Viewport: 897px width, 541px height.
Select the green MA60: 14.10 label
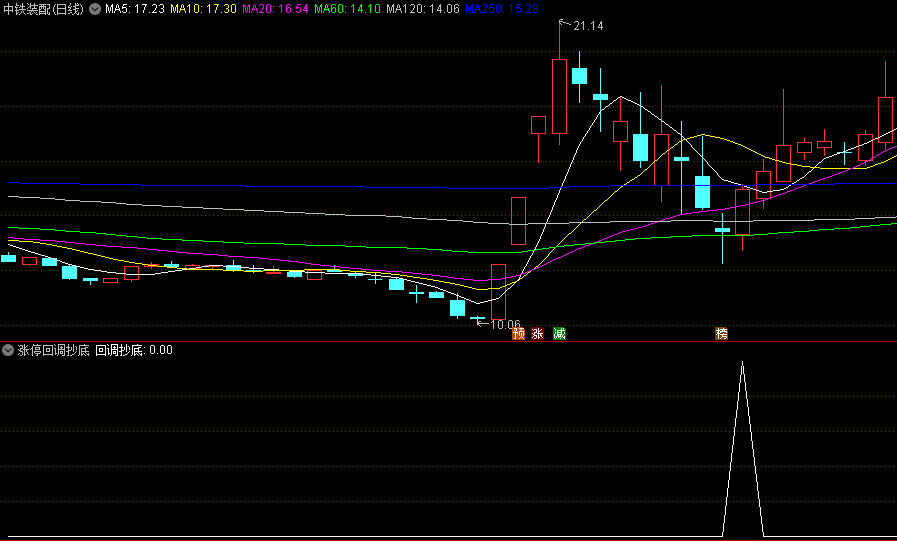[x=347, y=9]
